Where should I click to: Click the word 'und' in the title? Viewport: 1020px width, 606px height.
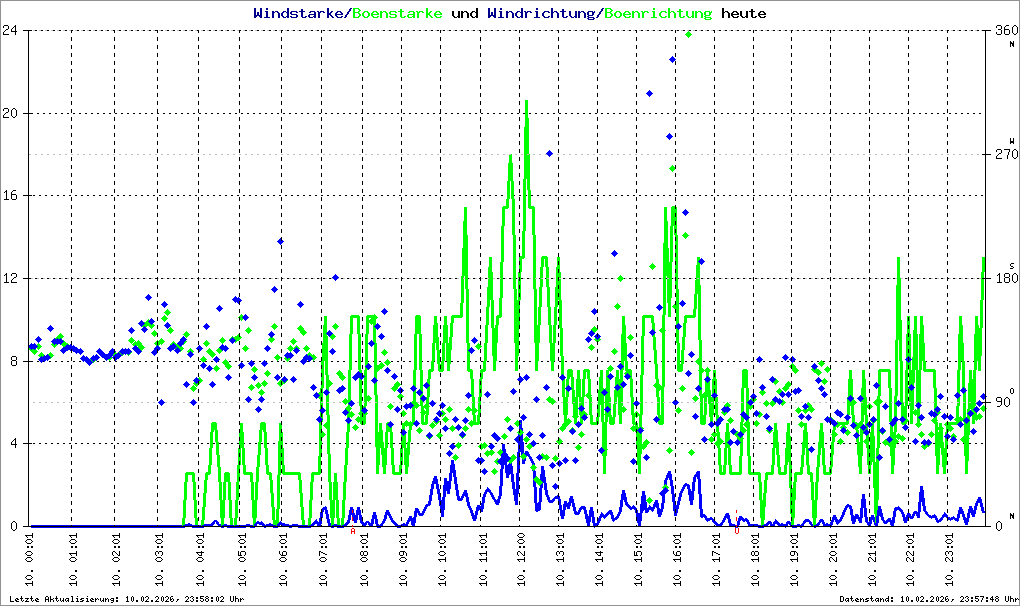(x=464, y=13)
